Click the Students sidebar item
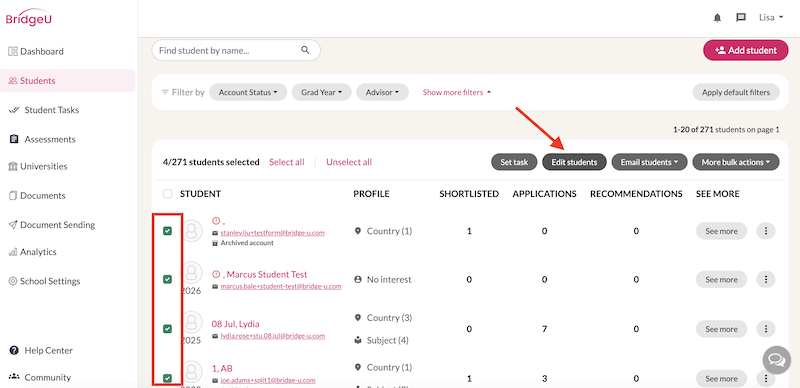This screenshot has width=800, height=388. pyautogui.click(x=67, y=81)
